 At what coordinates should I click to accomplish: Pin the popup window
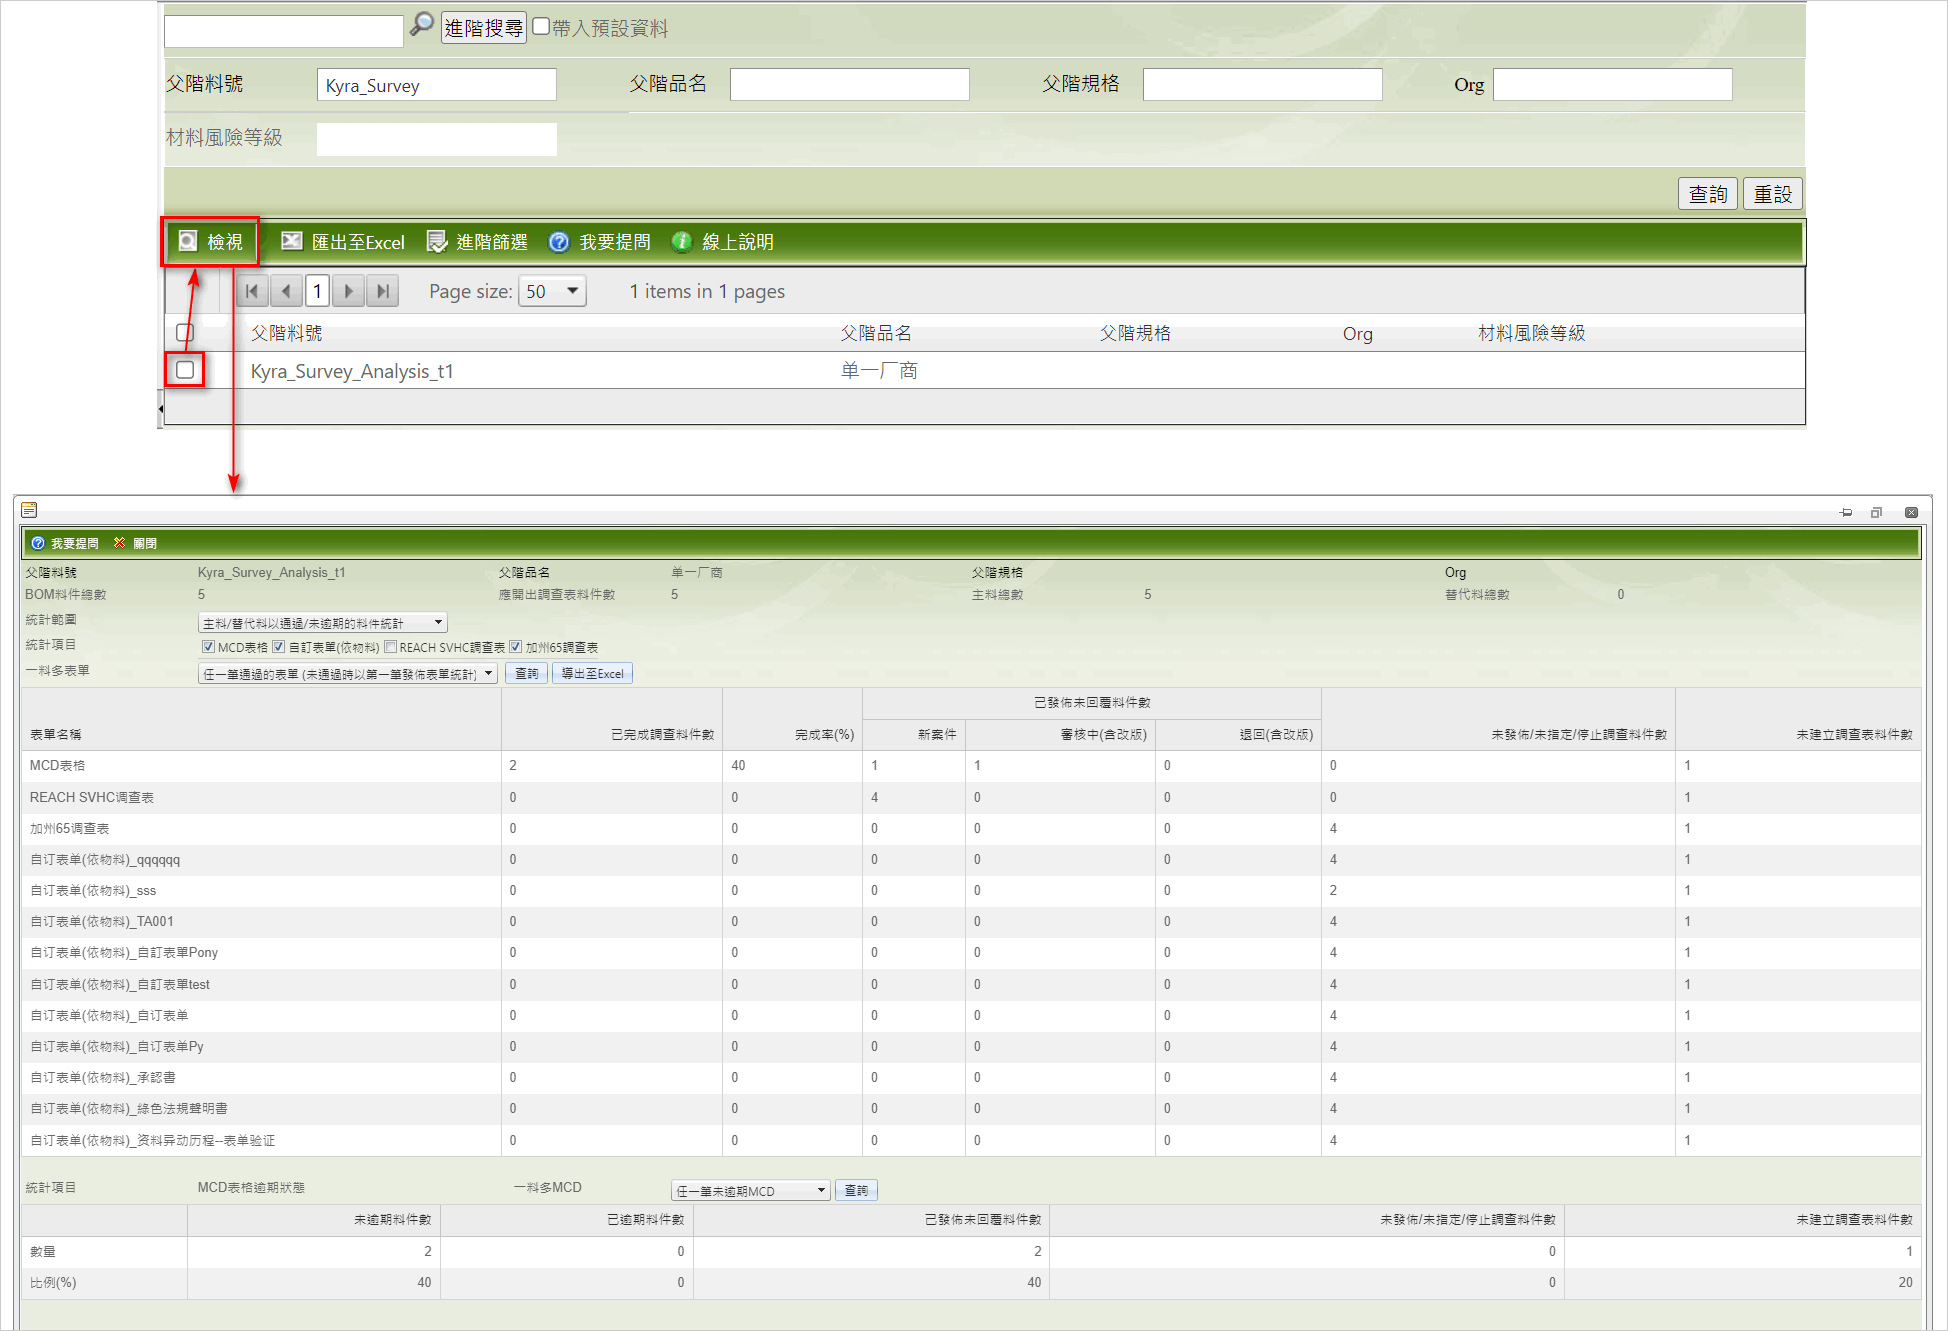coord(1846,512)
